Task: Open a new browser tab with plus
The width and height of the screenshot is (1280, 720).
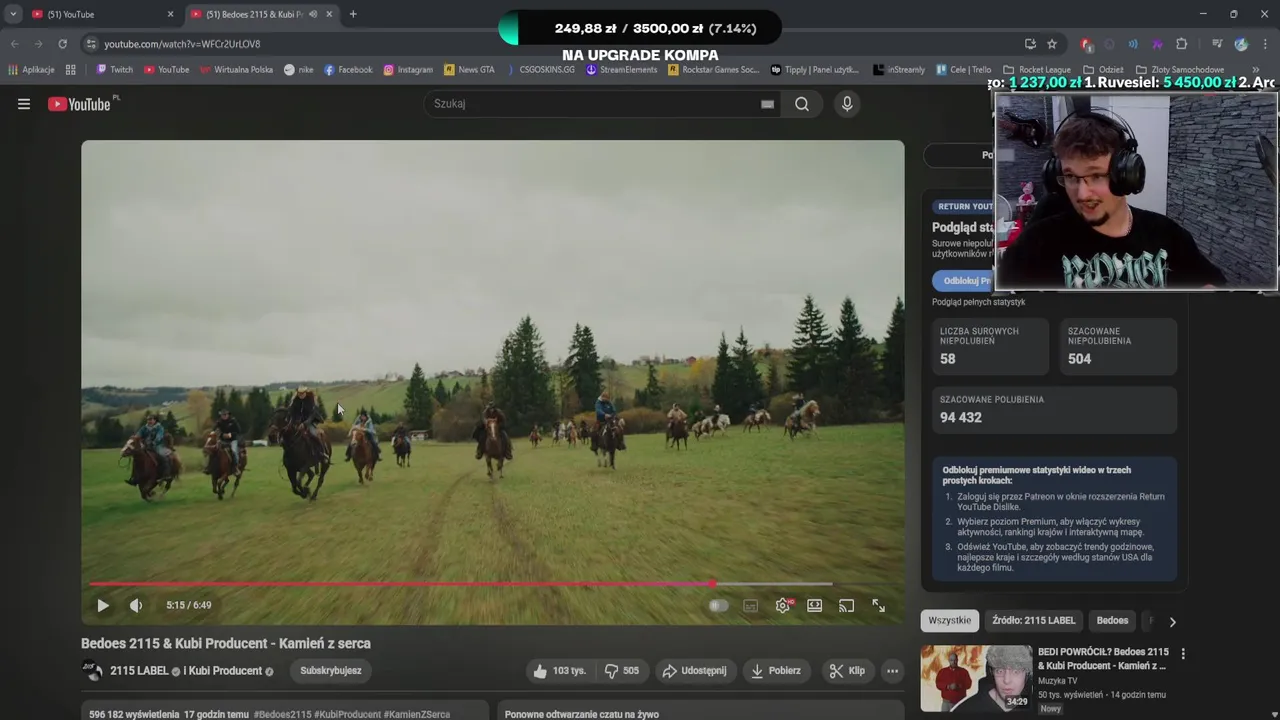Action: pos(353,14)
